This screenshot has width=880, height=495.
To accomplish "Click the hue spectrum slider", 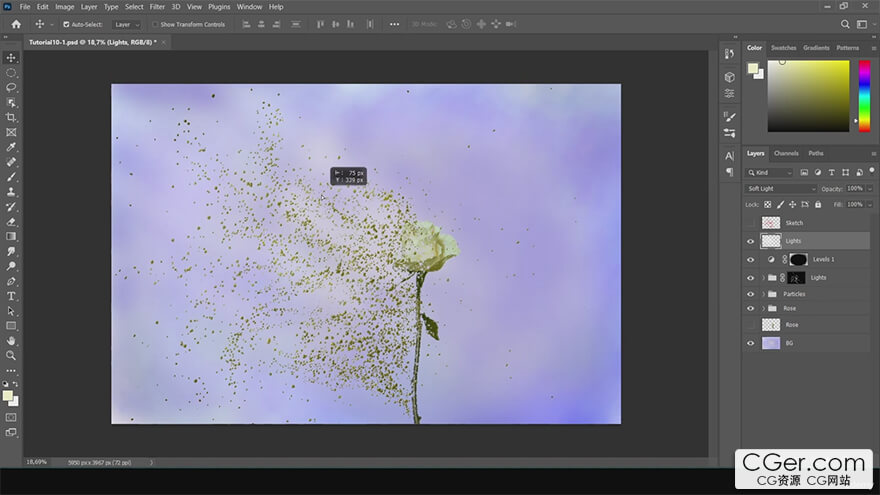I will click(x=864, y=97).
